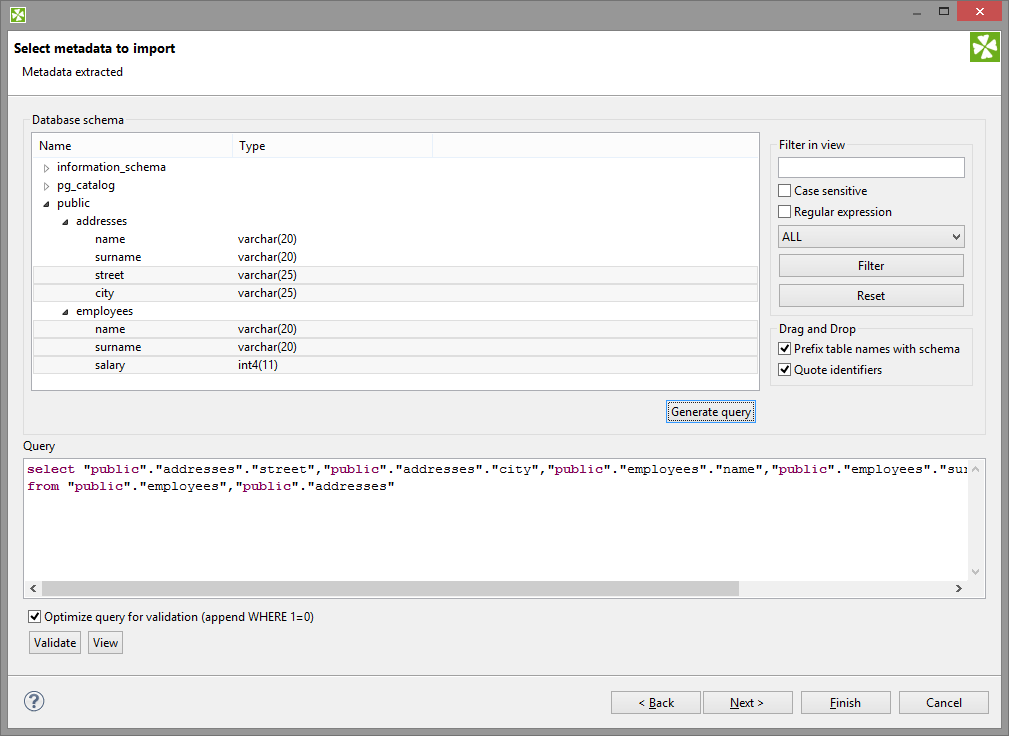Open the ALL filter type dropdown
The width and height of the screenshot is (1009, 736).
tap(871, 237)
